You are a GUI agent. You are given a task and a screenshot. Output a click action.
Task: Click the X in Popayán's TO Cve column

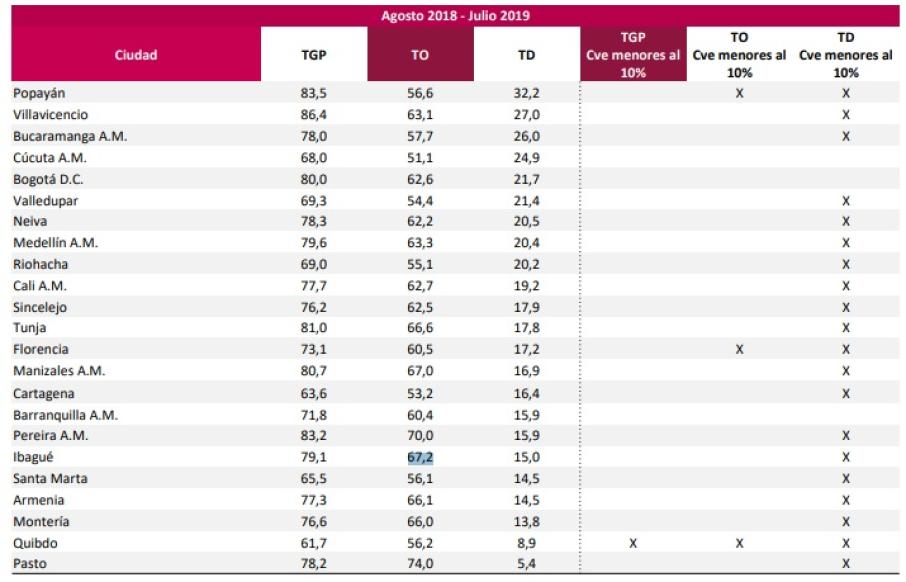(x=740, y=93)
